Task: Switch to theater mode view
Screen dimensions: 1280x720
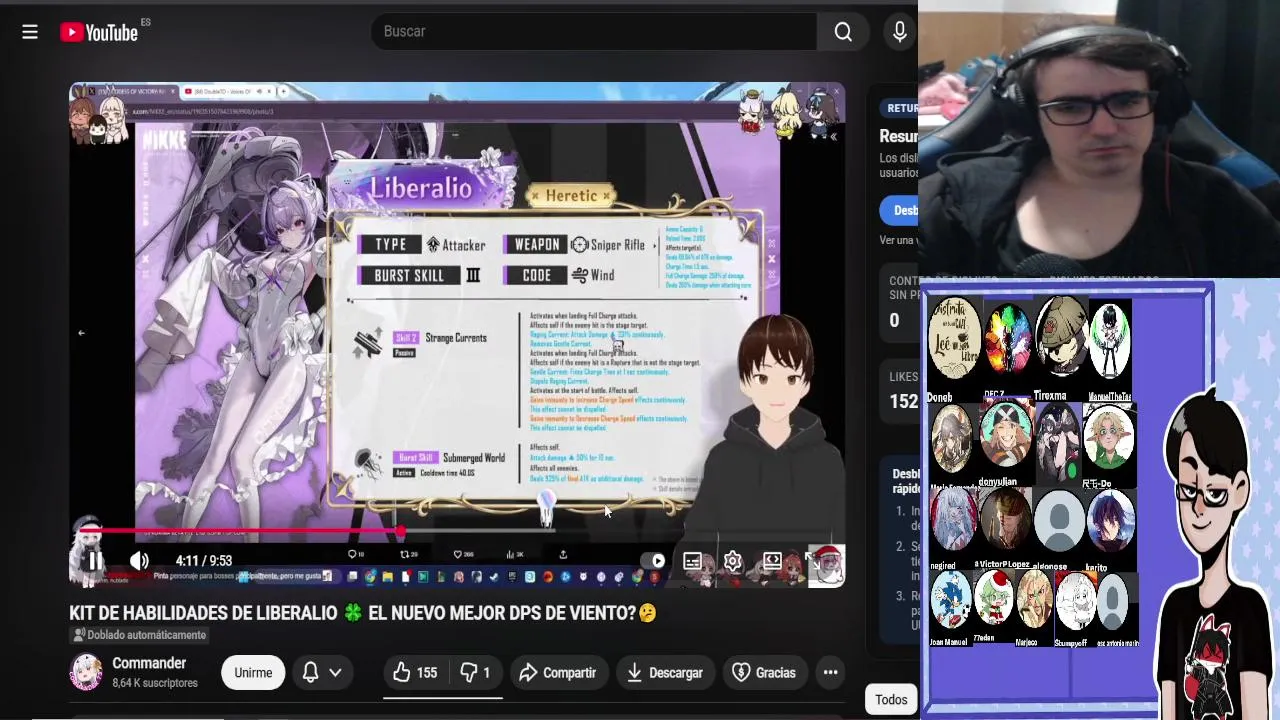Action: 772,561
